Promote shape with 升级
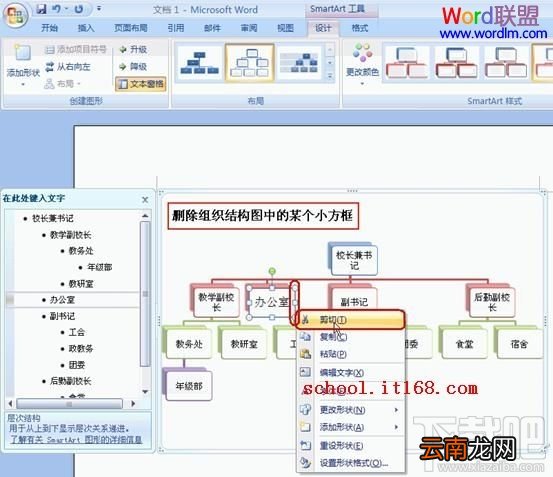Image resolution: width=553 pixels, height=477 pixels. 133,49
